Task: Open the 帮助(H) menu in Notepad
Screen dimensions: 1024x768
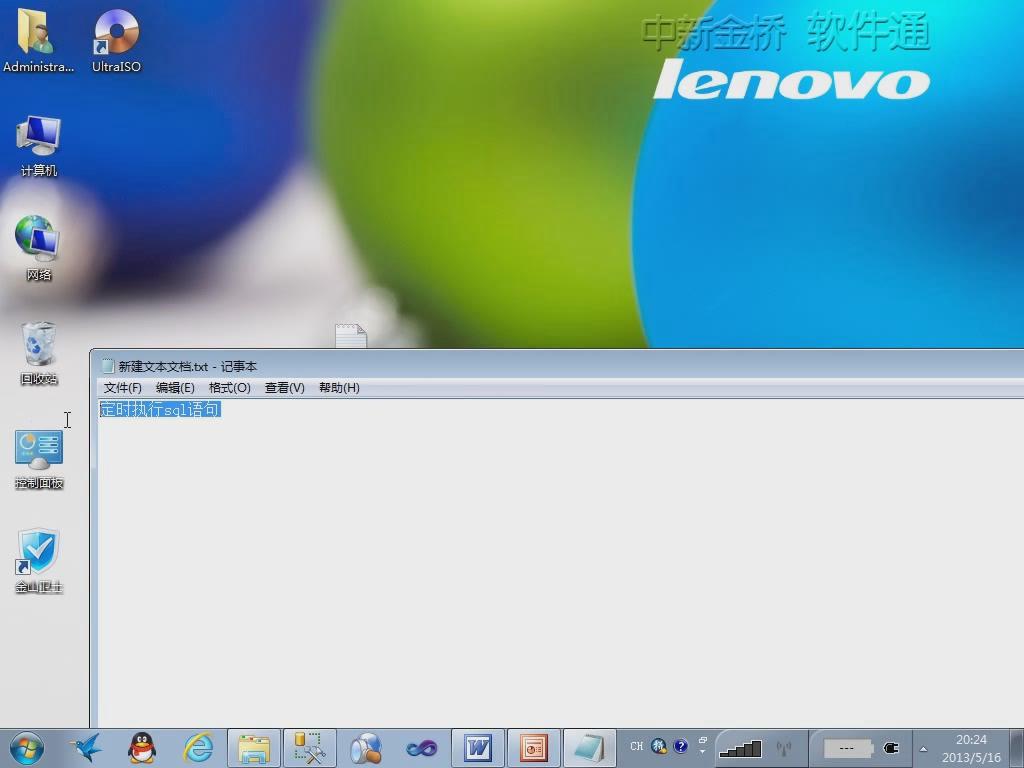Action: pos(339,388)
